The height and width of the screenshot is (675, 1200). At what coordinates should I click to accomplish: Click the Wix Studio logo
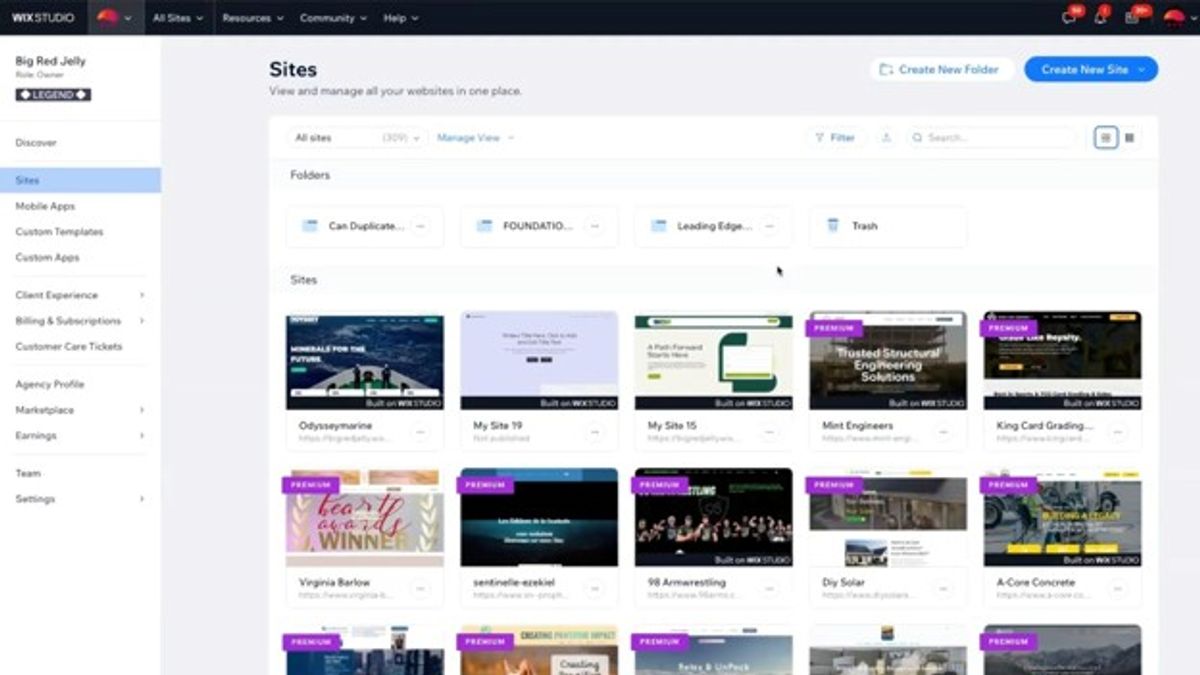click(x=43, y=18)
